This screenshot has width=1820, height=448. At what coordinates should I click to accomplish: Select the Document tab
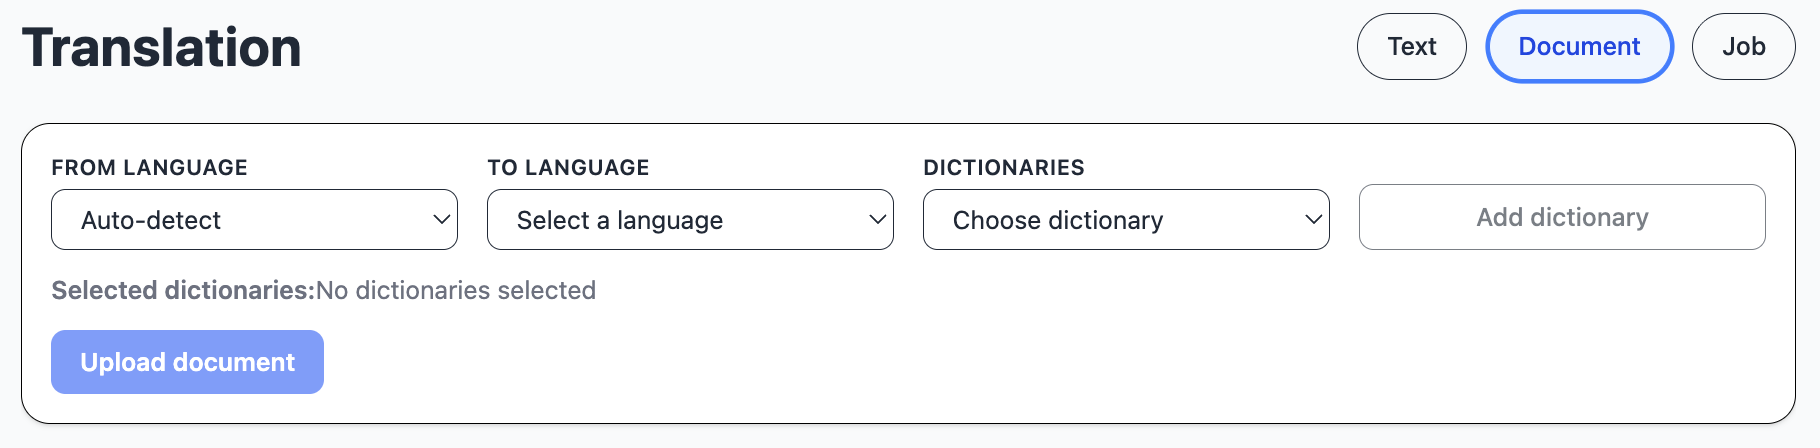[1579, 46]
